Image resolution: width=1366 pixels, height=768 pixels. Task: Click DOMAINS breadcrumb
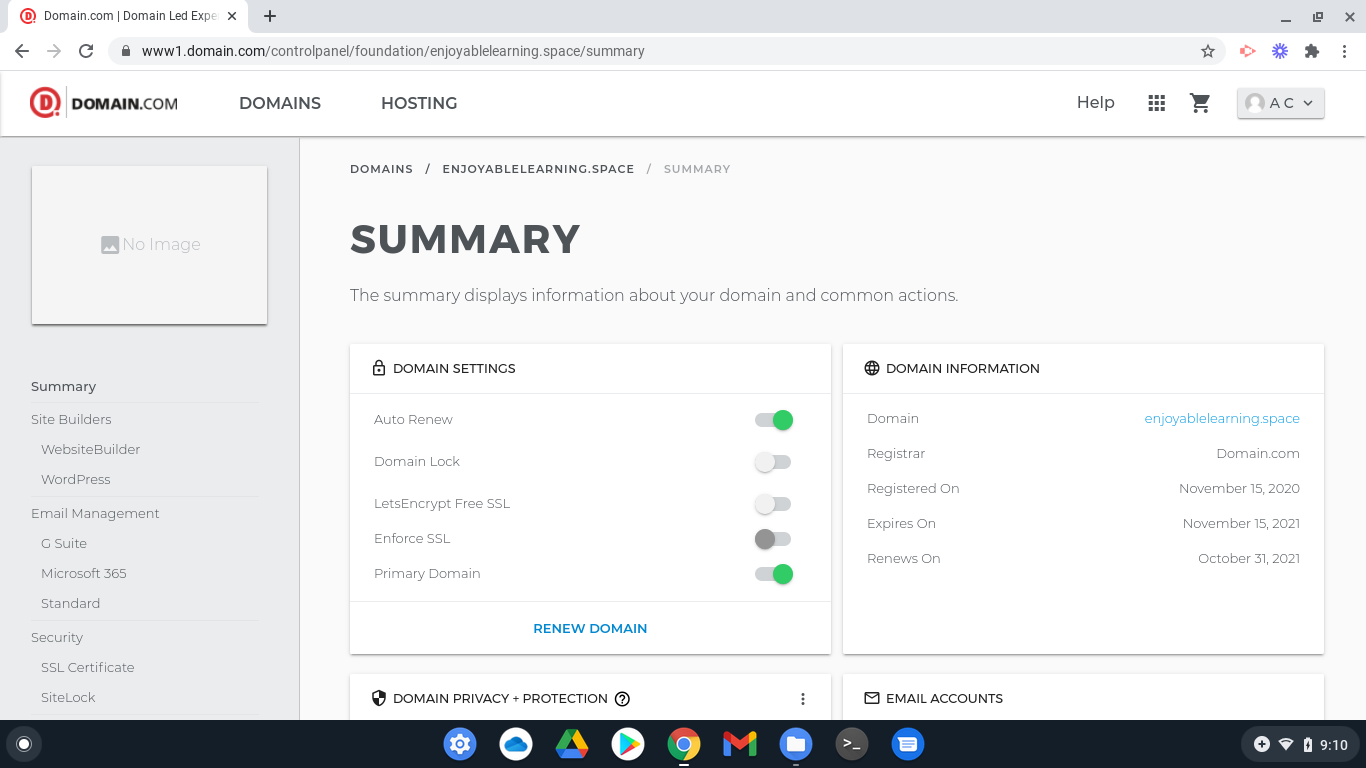pos(381,169)
